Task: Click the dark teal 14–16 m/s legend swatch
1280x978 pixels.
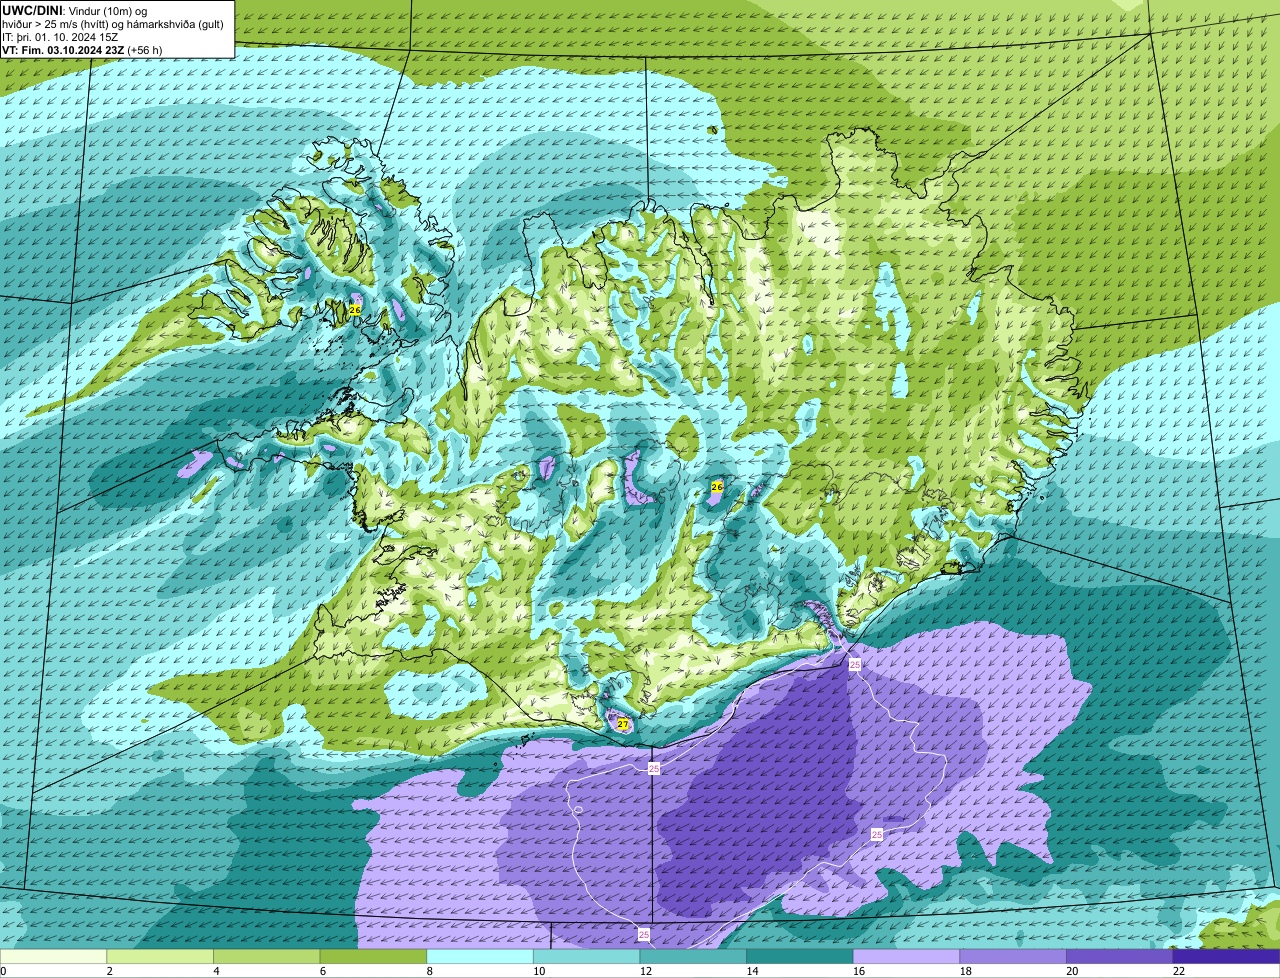Action: click(x=800, y=957)
